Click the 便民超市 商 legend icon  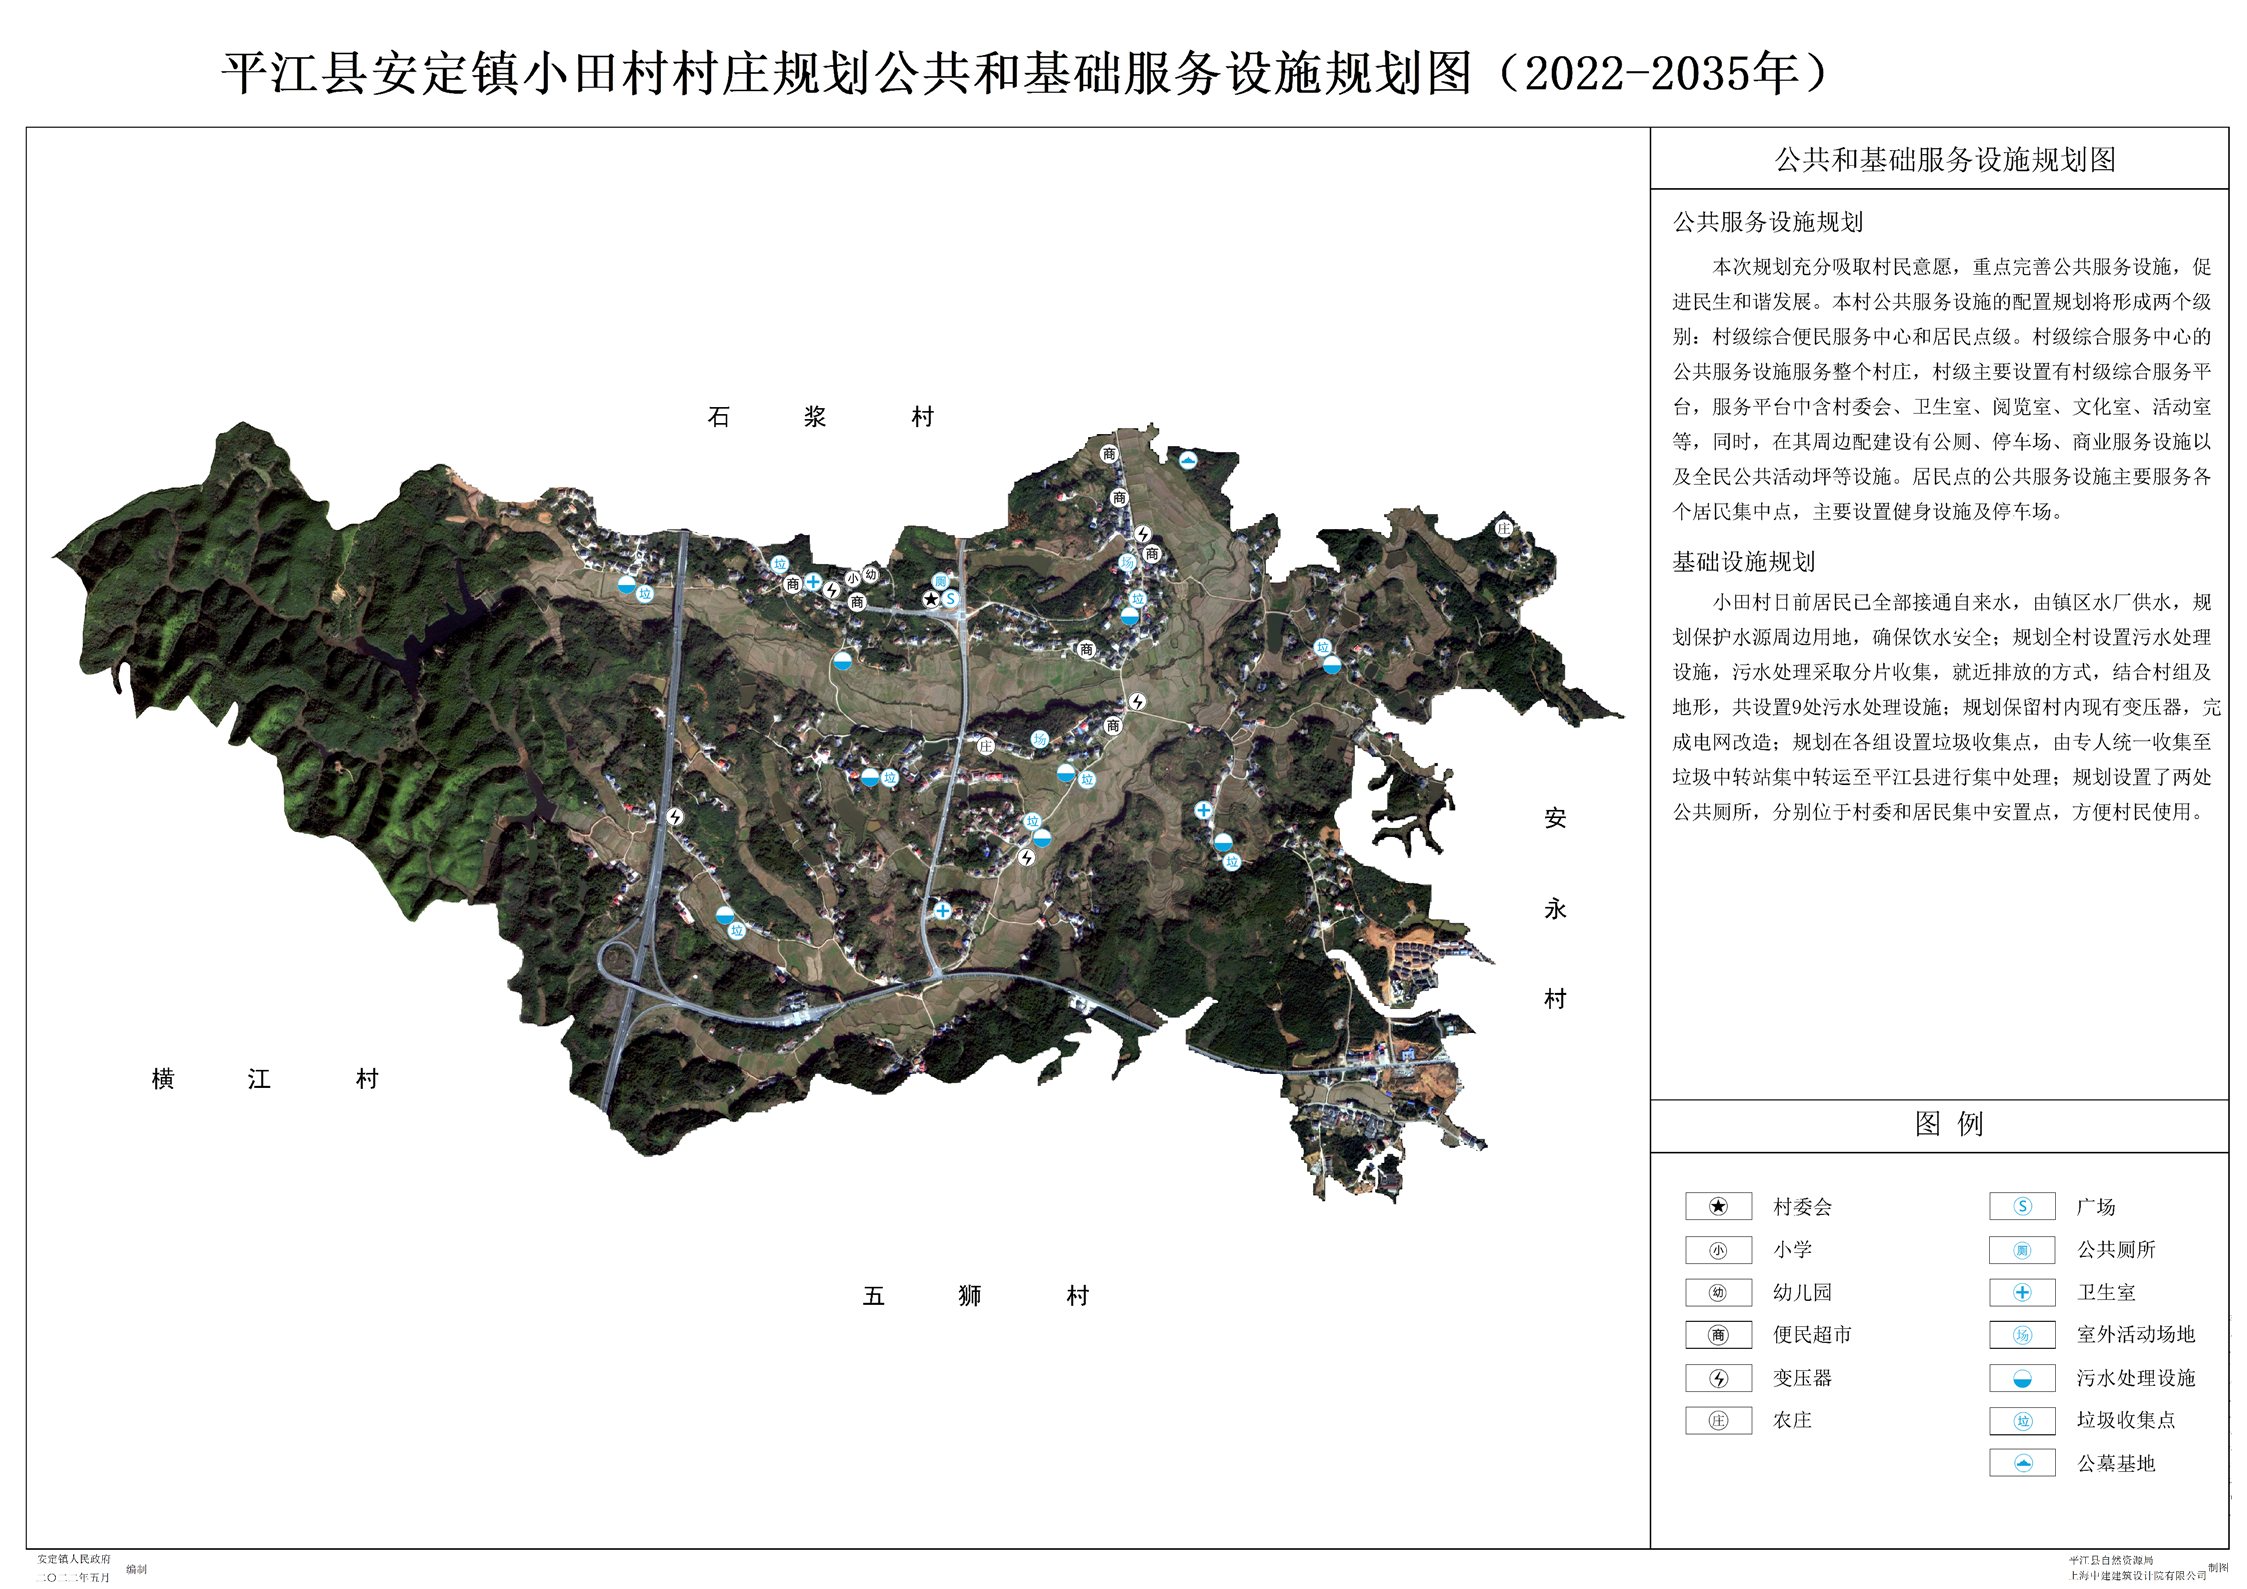coord(1717,1335)
